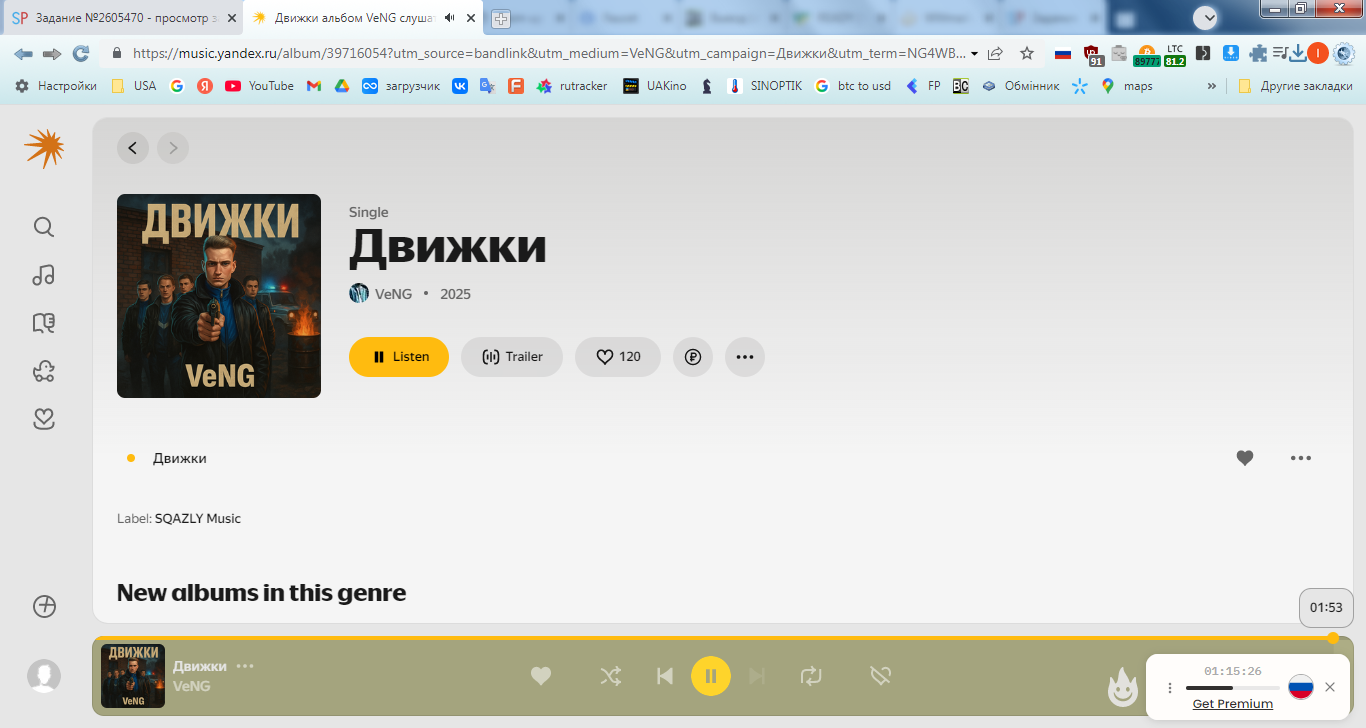Like the album with 120 likes
Image resolution: width=1366 pixels, height=728 pixels.
(618, 357)
